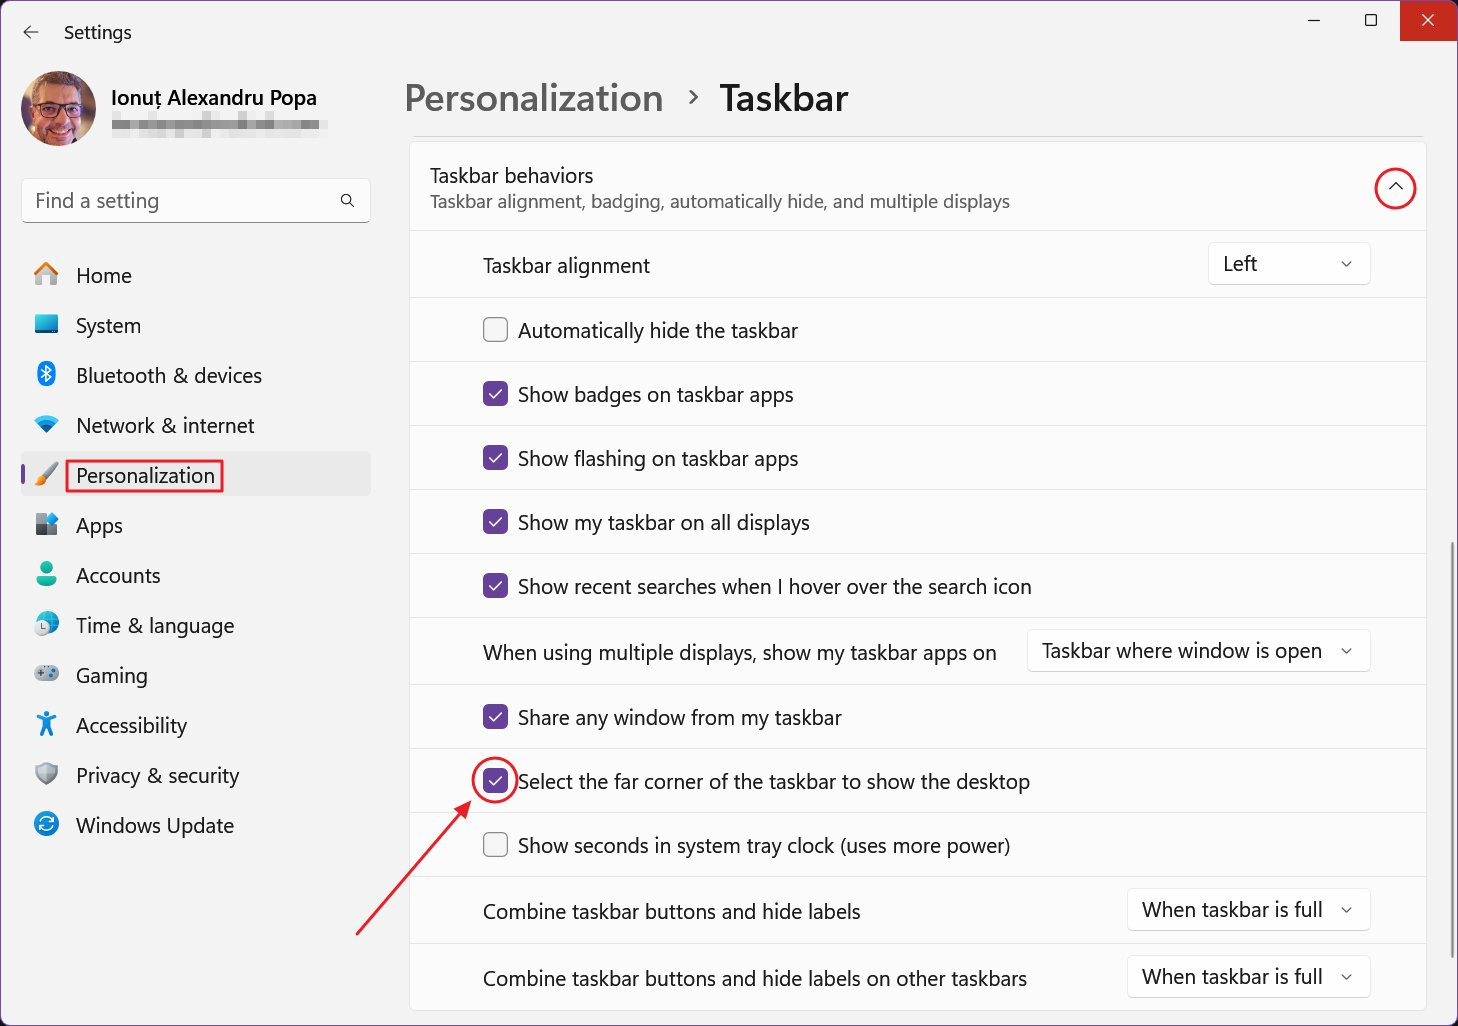
Task: Select the Bluetooth & devices icon
Action: click(46, 375)
